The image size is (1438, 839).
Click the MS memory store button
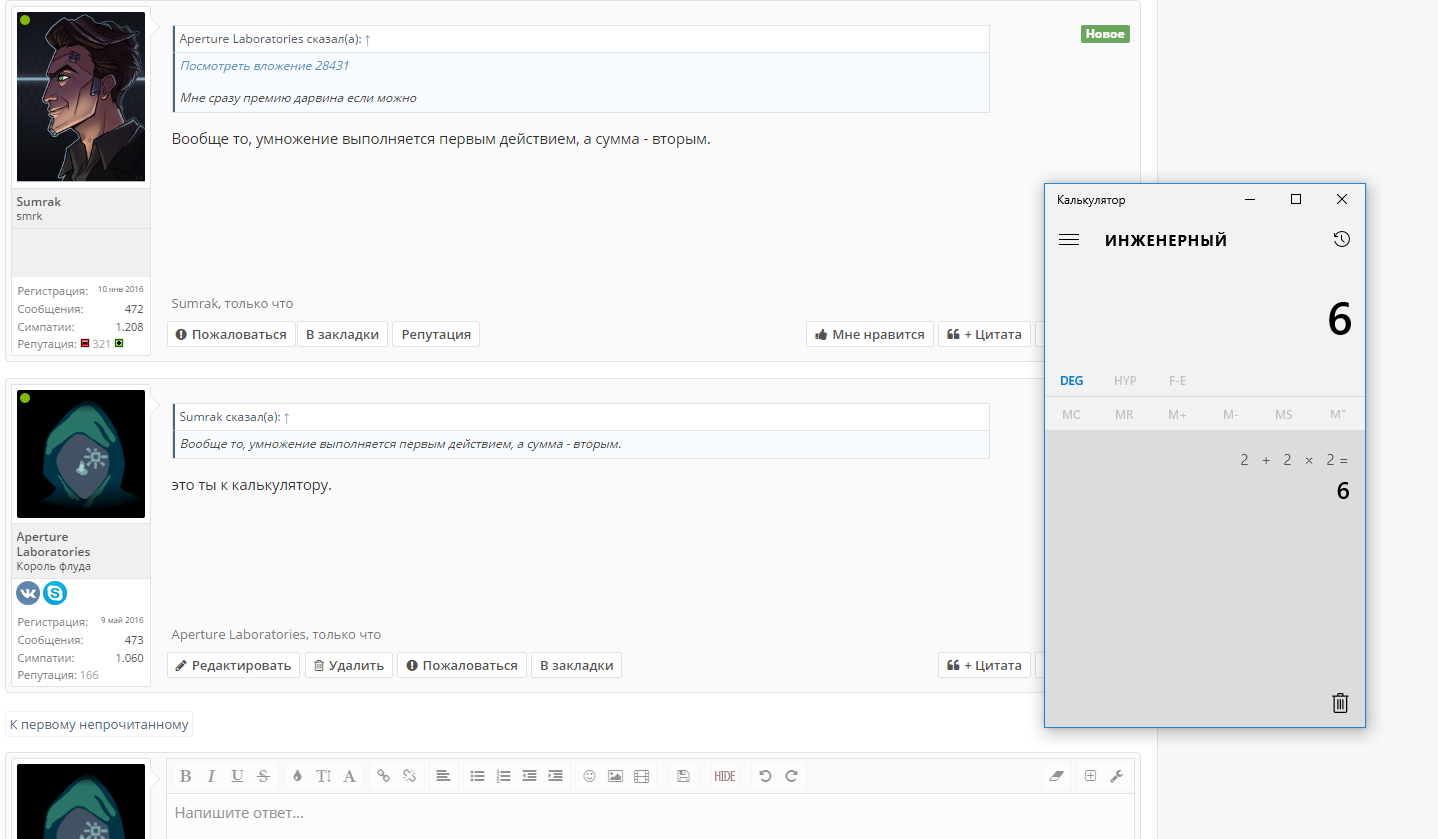tap(1283, 414)
